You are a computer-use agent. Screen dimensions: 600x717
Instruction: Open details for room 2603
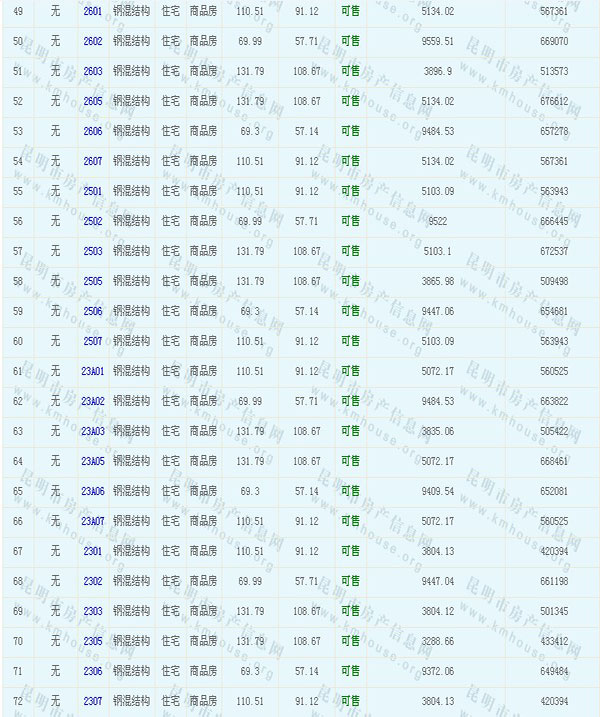(x=93, y=71)
